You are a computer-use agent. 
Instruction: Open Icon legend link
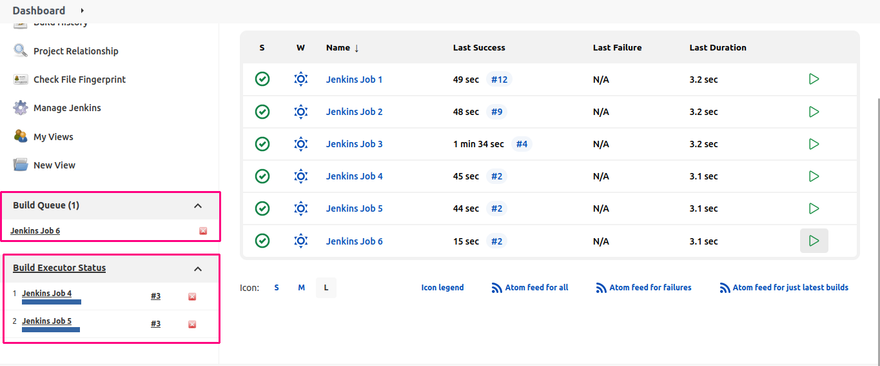pos(442,287)
